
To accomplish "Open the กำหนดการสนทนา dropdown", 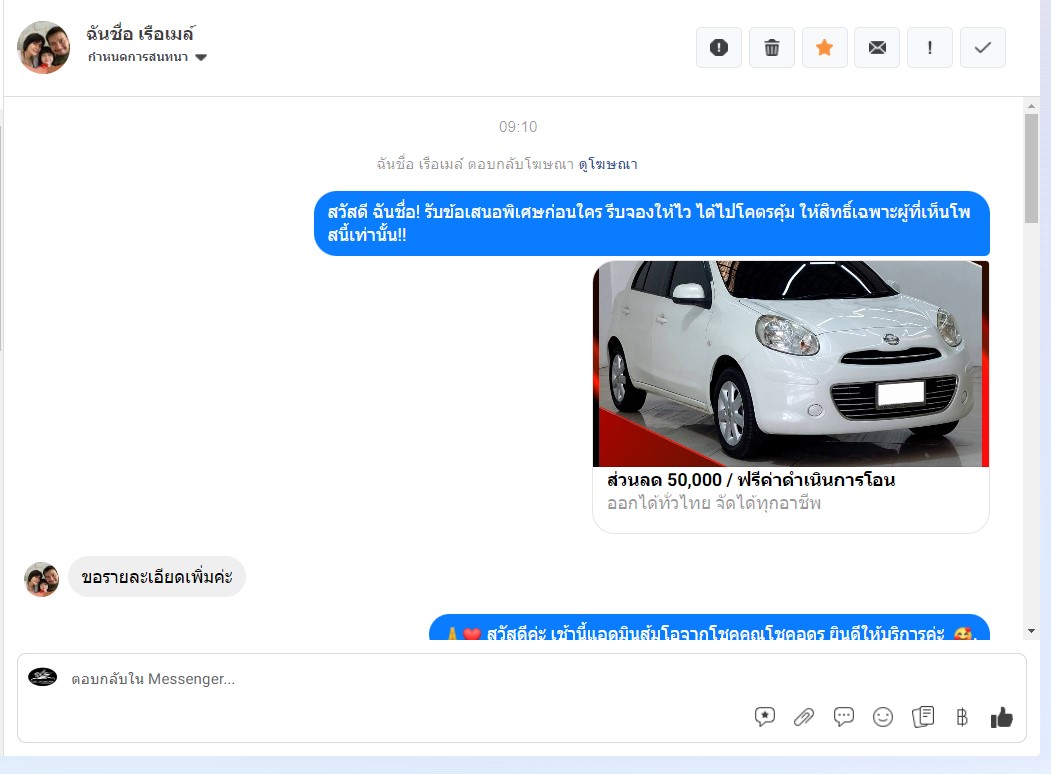I will [147, 57].
